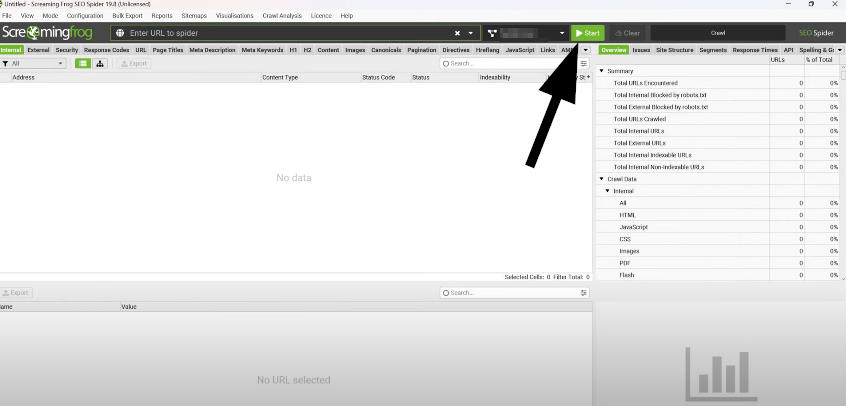Click the lower Export button
Screen dimensions: 846x406
point(15,293)
